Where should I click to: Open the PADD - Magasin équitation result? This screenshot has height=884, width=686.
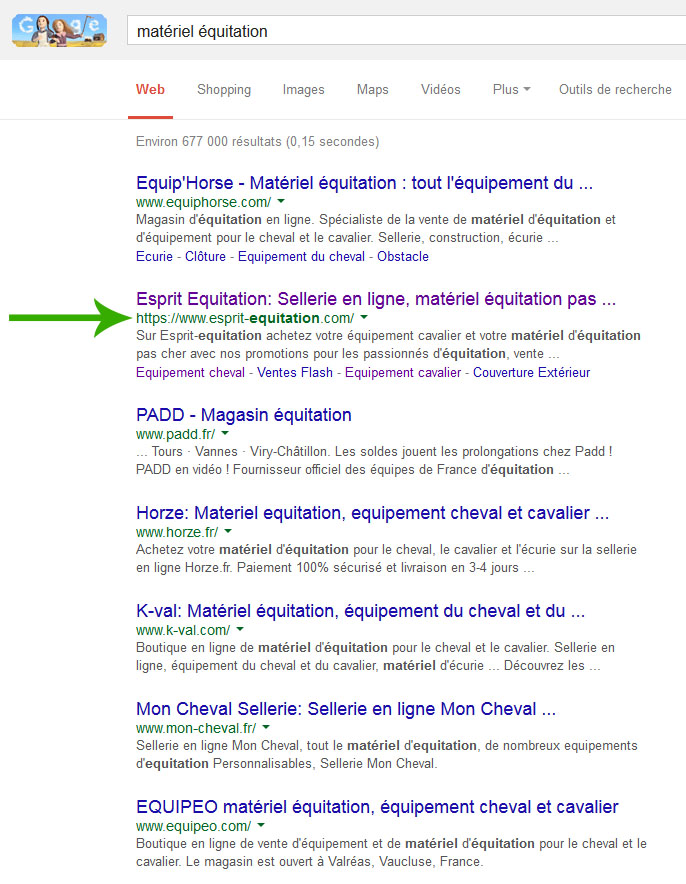244,415
